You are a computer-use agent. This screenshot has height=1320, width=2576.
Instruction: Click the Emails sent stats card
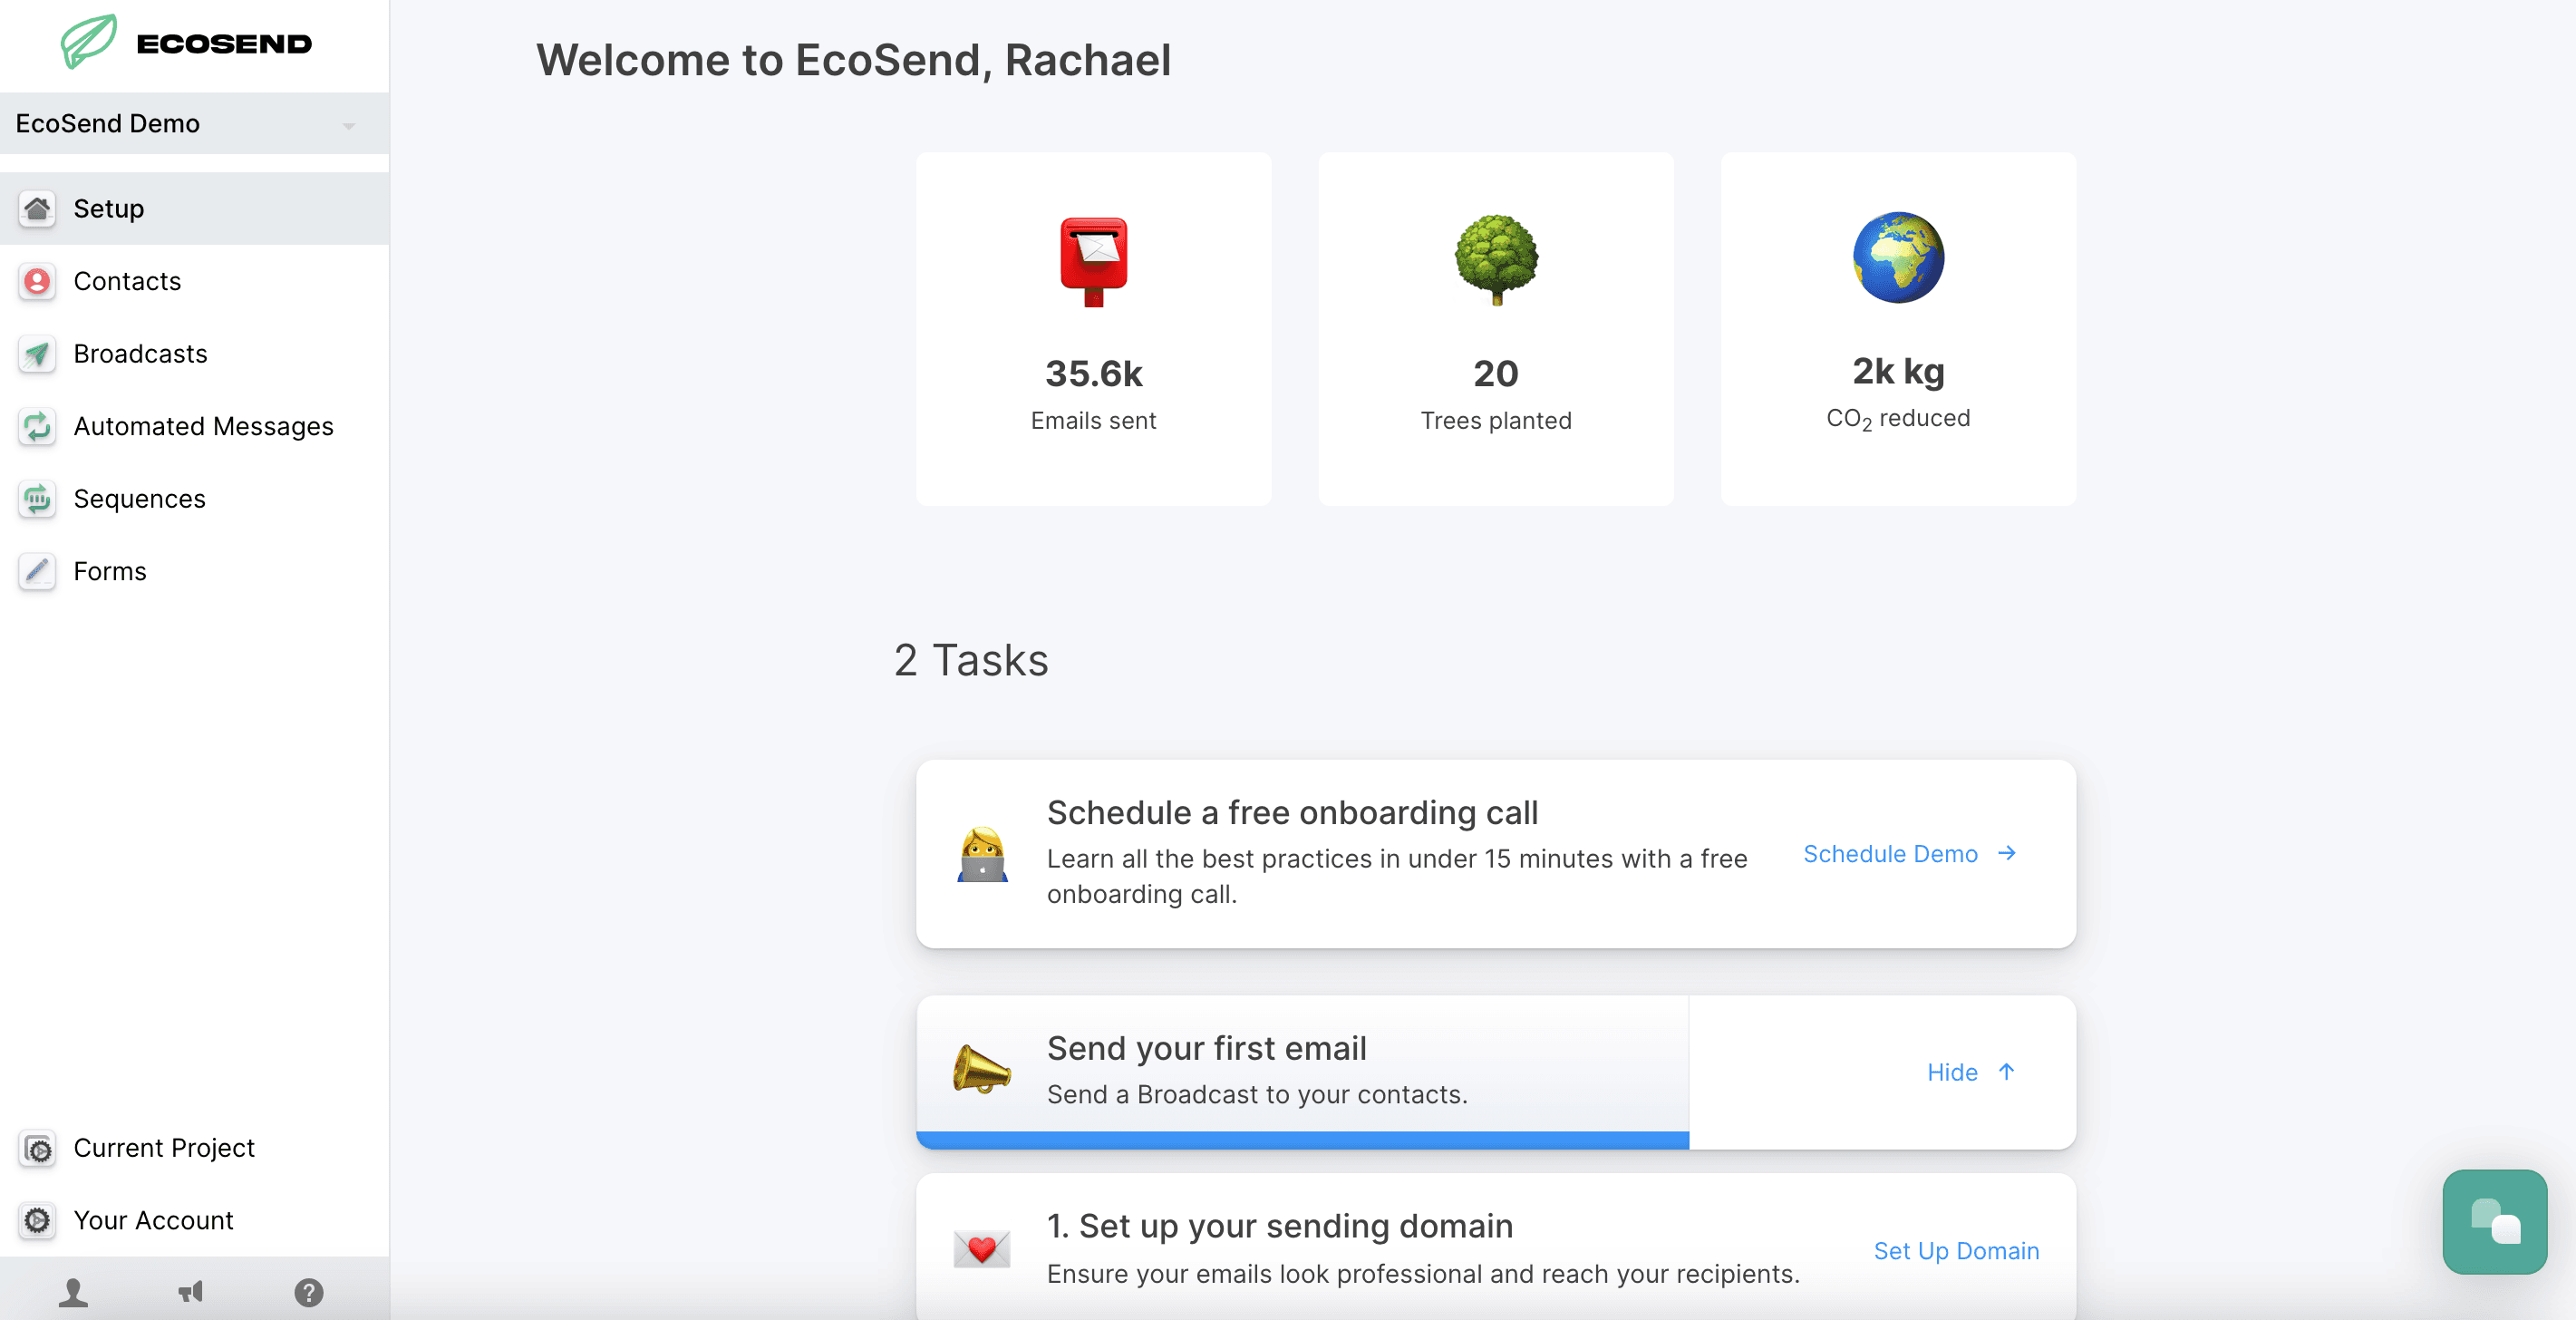click(1093, 329)
